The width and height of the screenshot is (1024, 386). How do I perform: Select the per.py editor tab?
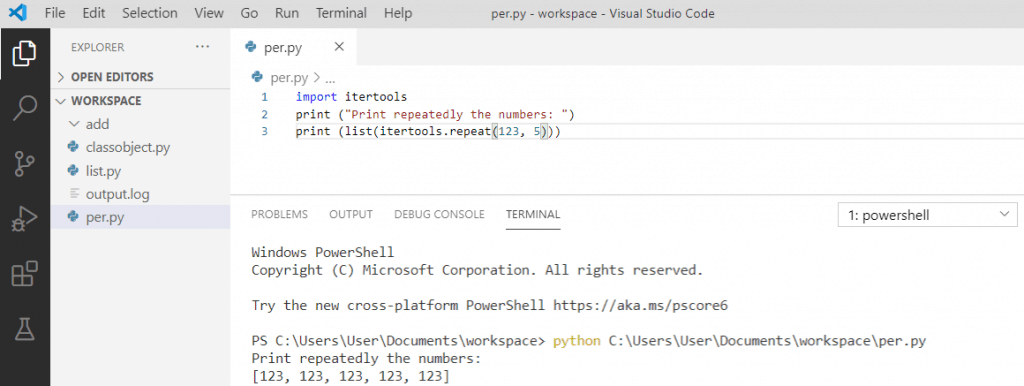294,47
